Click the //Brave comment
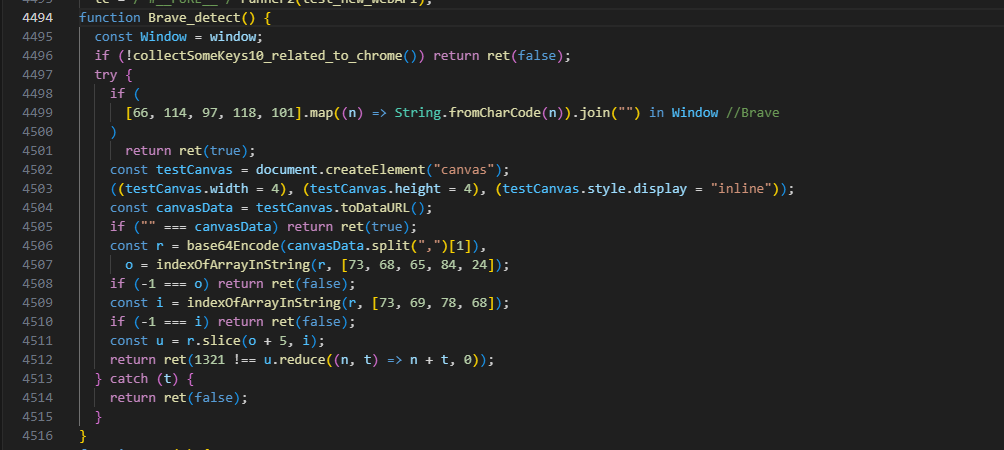 (753, 113)
